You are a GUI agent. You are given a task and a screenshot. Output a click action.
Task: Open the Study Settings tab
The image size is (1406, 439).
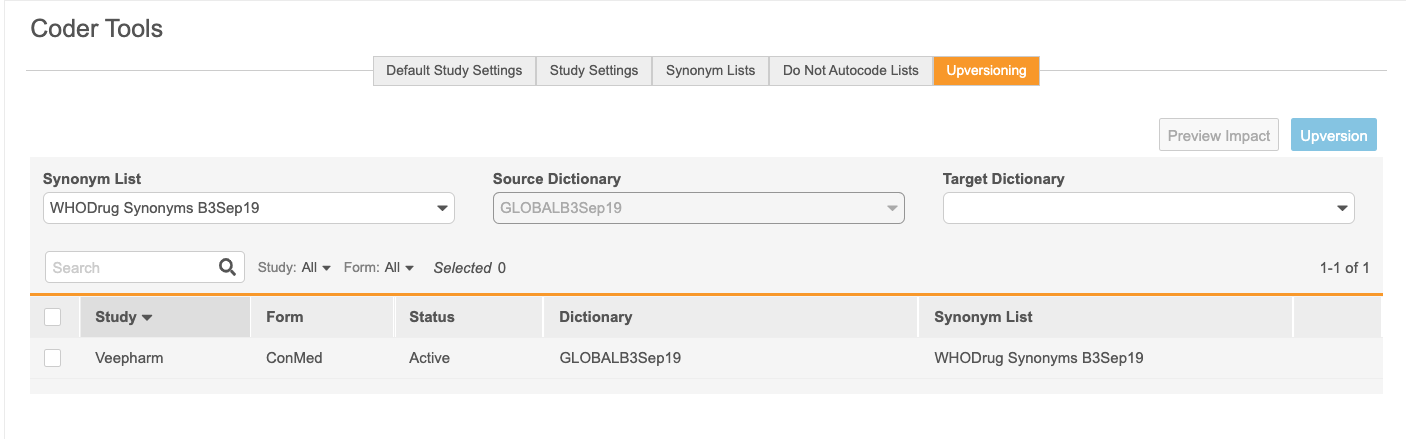click(594, 71)
